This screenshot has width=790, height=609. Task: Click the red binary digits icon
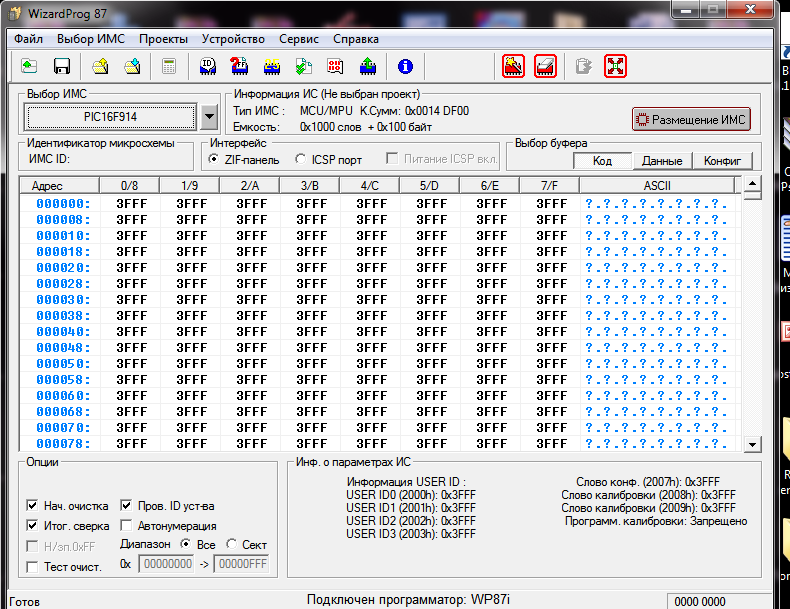tap(335, 66)
